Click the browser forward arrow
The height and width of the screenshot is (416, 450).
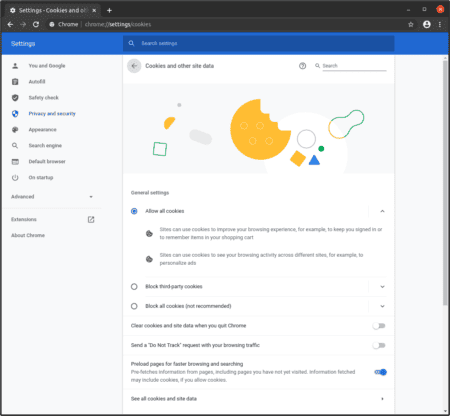click(x=23, y=24)
